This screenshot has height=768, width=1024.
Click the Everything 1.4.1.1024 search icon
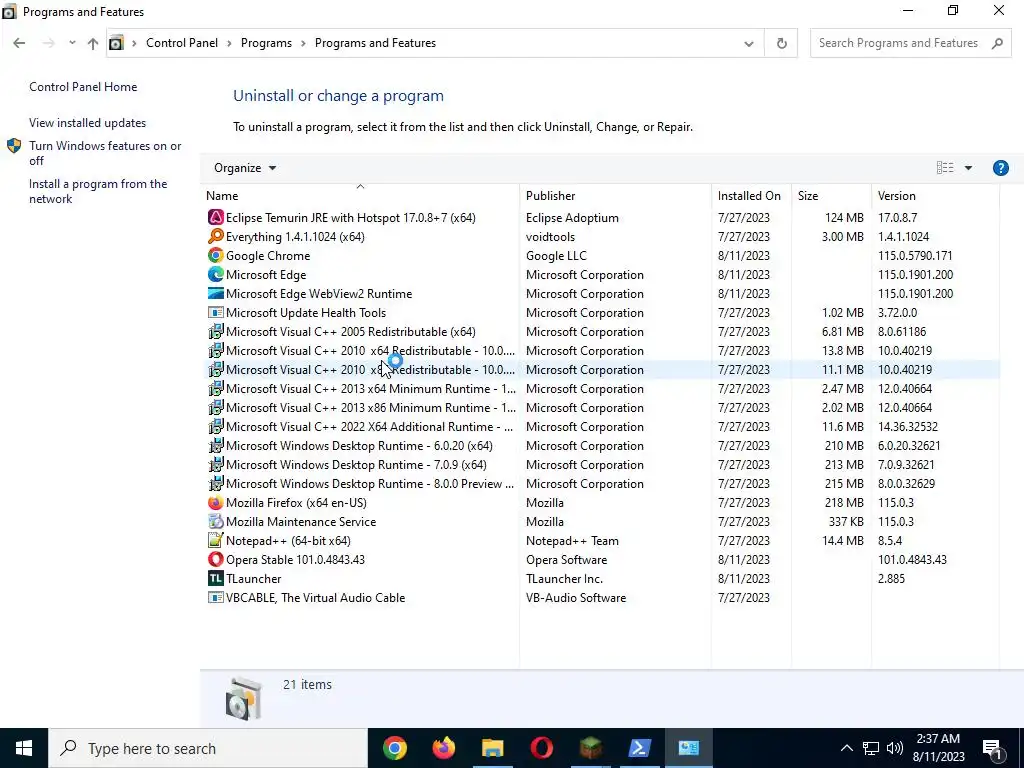pyautogui.click(x=216, y=236)
